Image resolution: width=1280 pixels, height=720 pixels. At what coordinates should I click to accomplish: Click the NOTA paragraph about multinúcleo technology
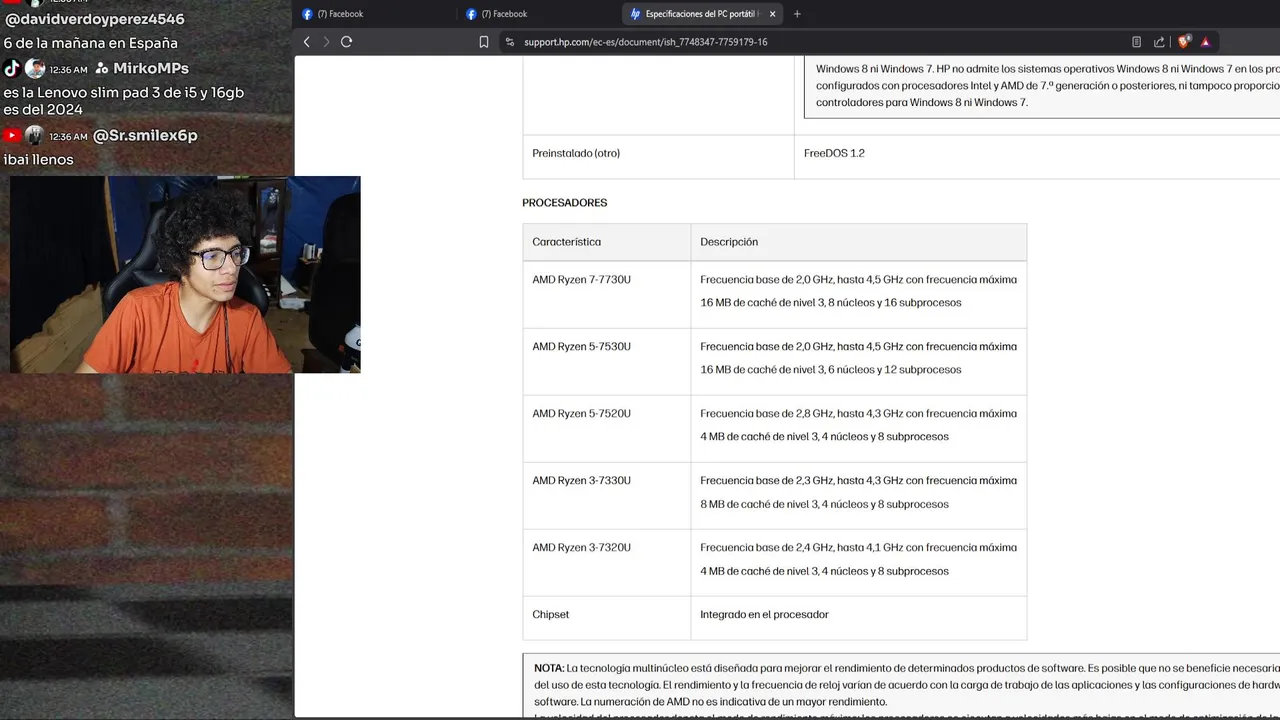coord(906,685)
